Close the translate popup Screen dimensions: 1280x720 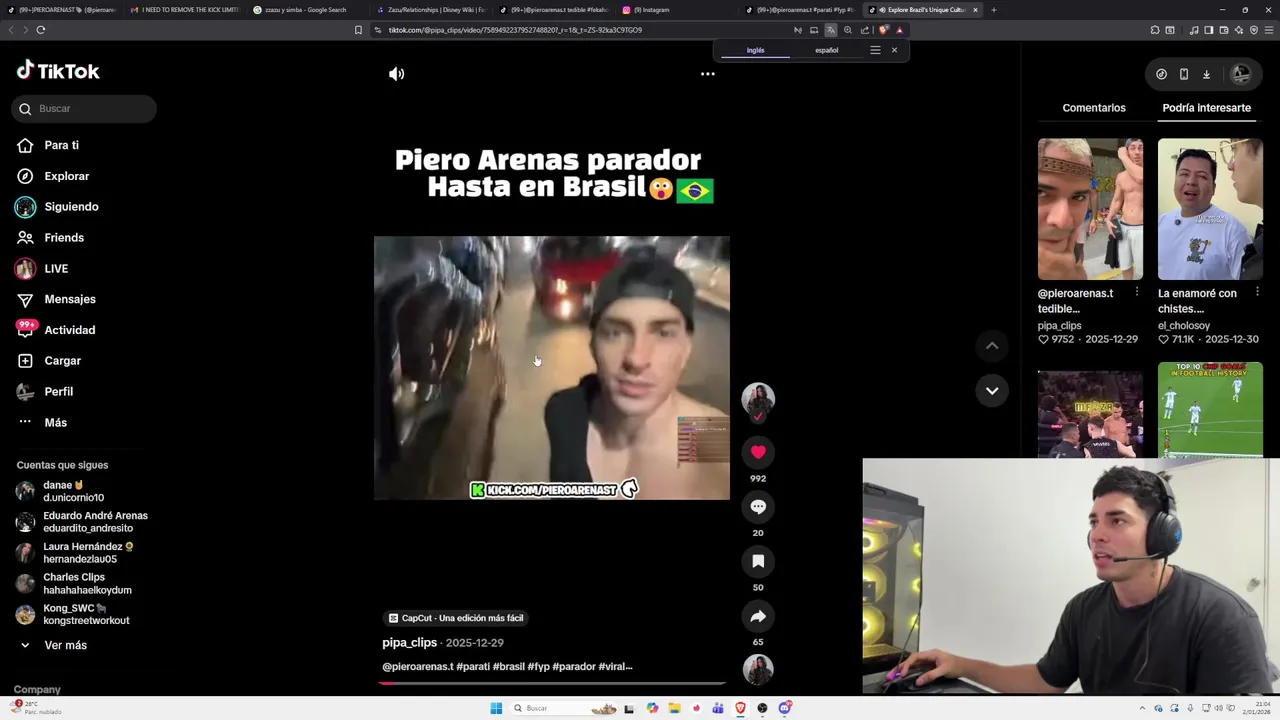coord(894,50)
